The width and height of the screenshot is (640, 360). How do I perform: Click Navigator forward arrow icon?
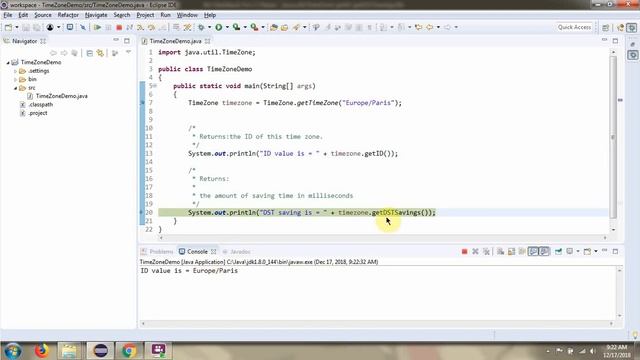click(x=64, y=53)
